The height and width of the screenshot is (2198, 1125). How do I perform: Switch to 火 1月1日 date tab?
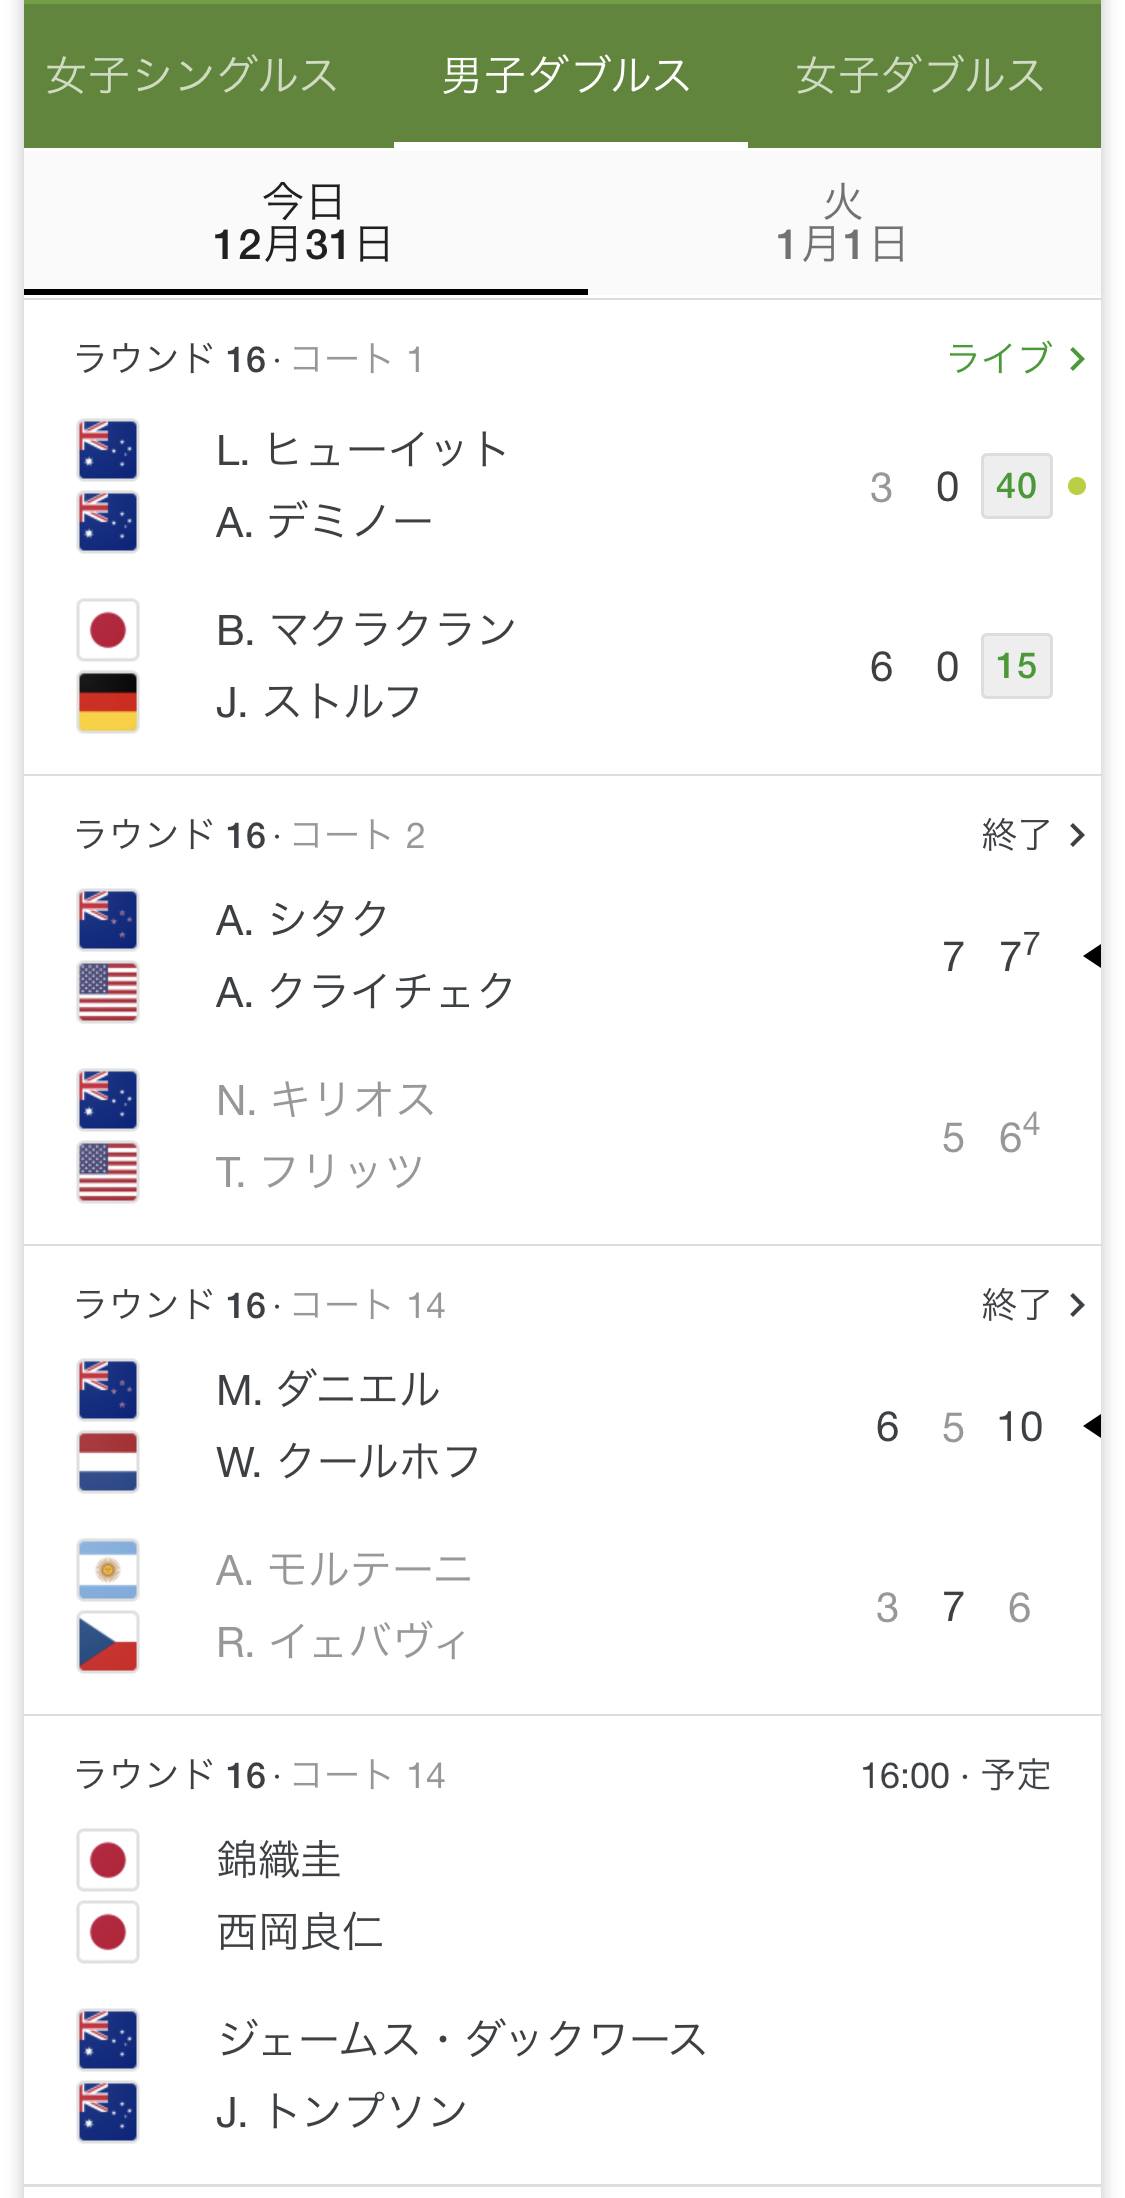842,224
